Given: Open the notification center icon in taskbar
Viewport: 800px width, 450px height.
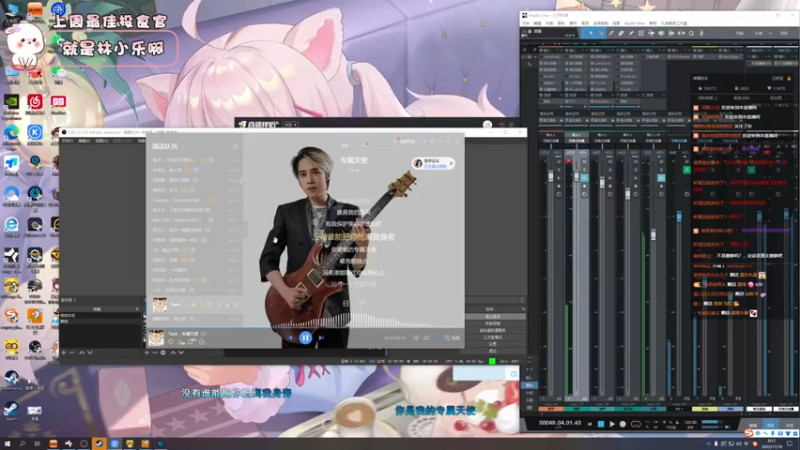Looking at the screenshot, I should pyautogui.click(x=790, y=444).
